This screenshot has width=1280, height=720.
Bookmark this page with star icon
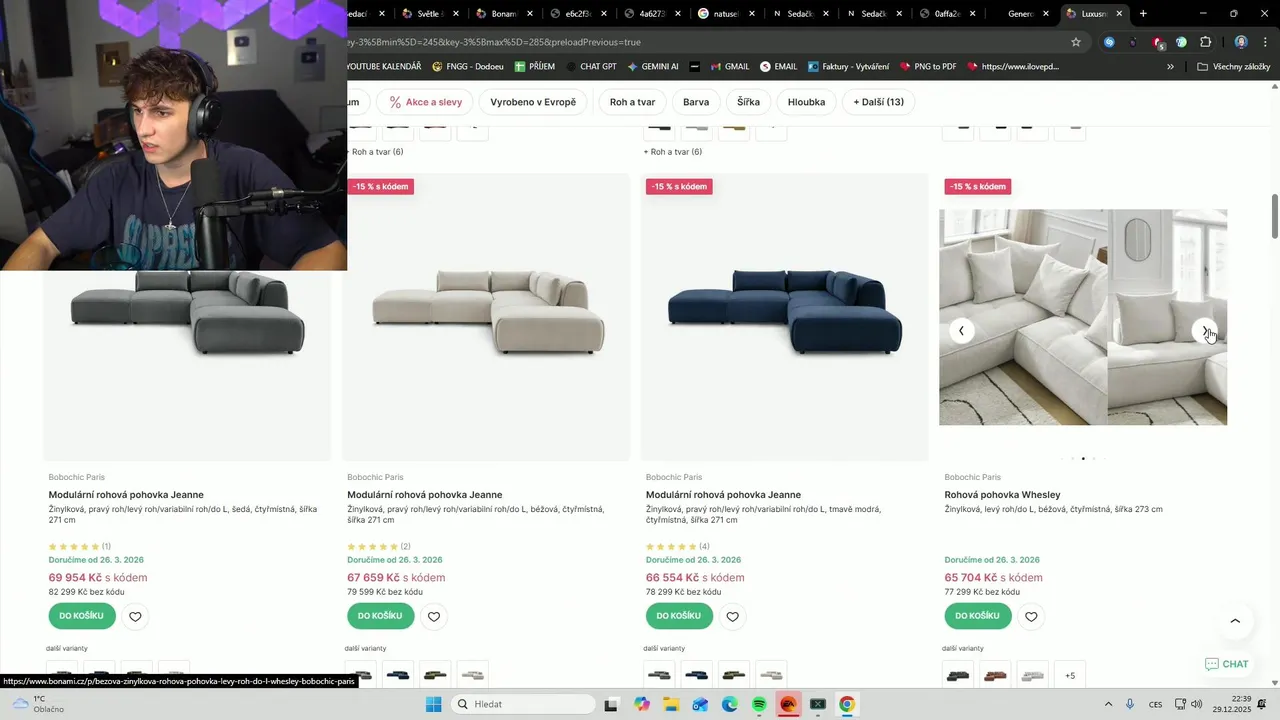coord(1076,42)
